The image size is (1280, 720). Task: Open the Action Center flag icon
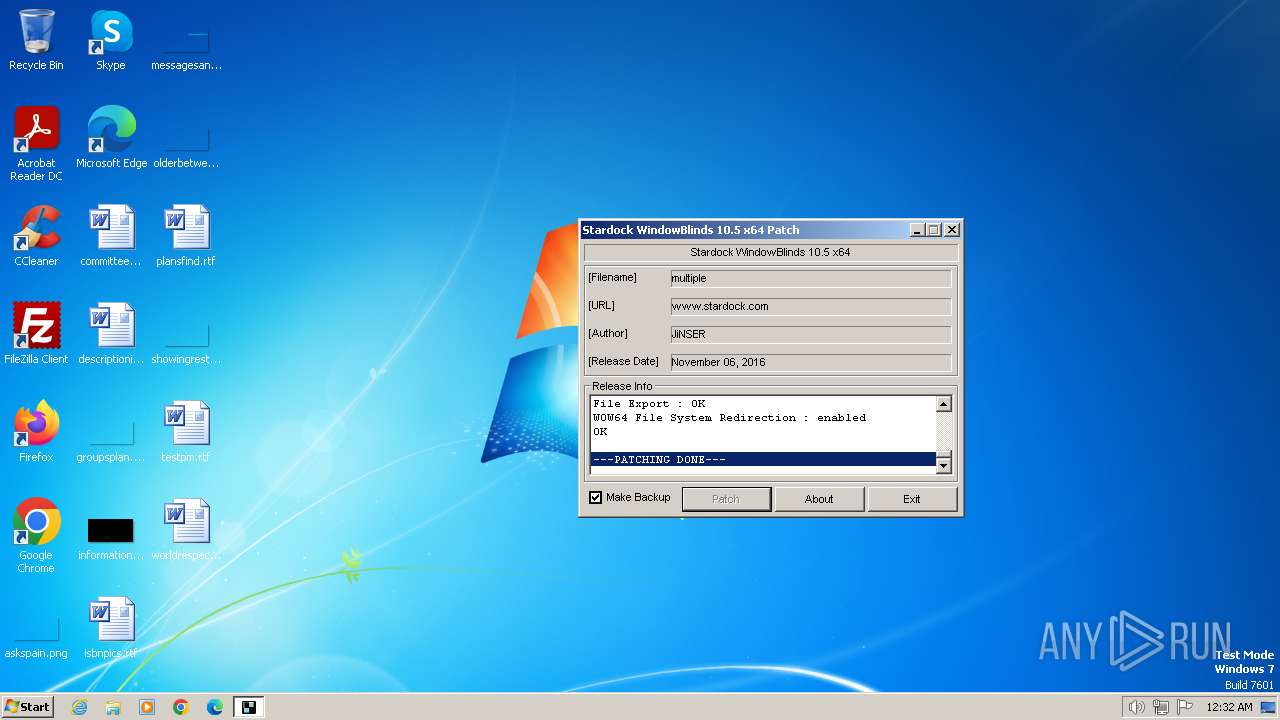click(1185, 707)
